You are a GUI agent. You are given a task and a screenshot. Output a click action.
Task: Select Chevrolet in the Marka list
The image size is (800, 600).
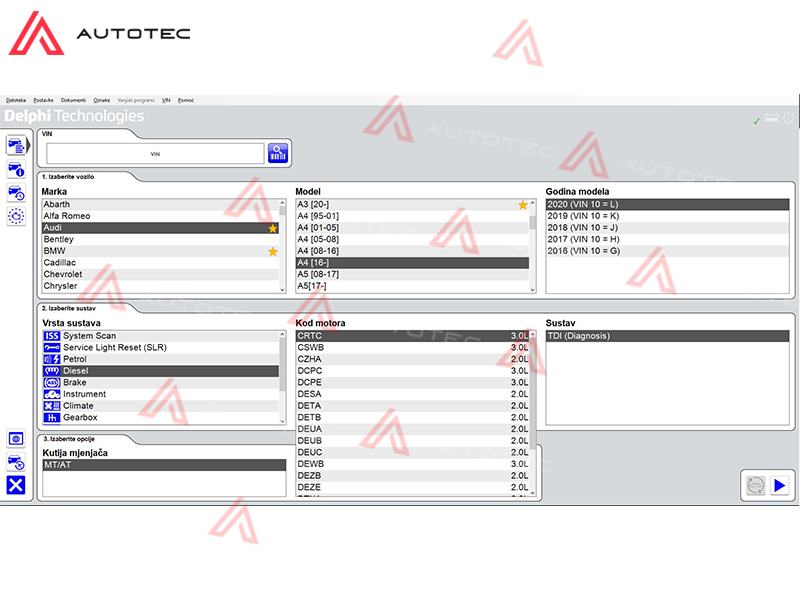click(160, 274)
